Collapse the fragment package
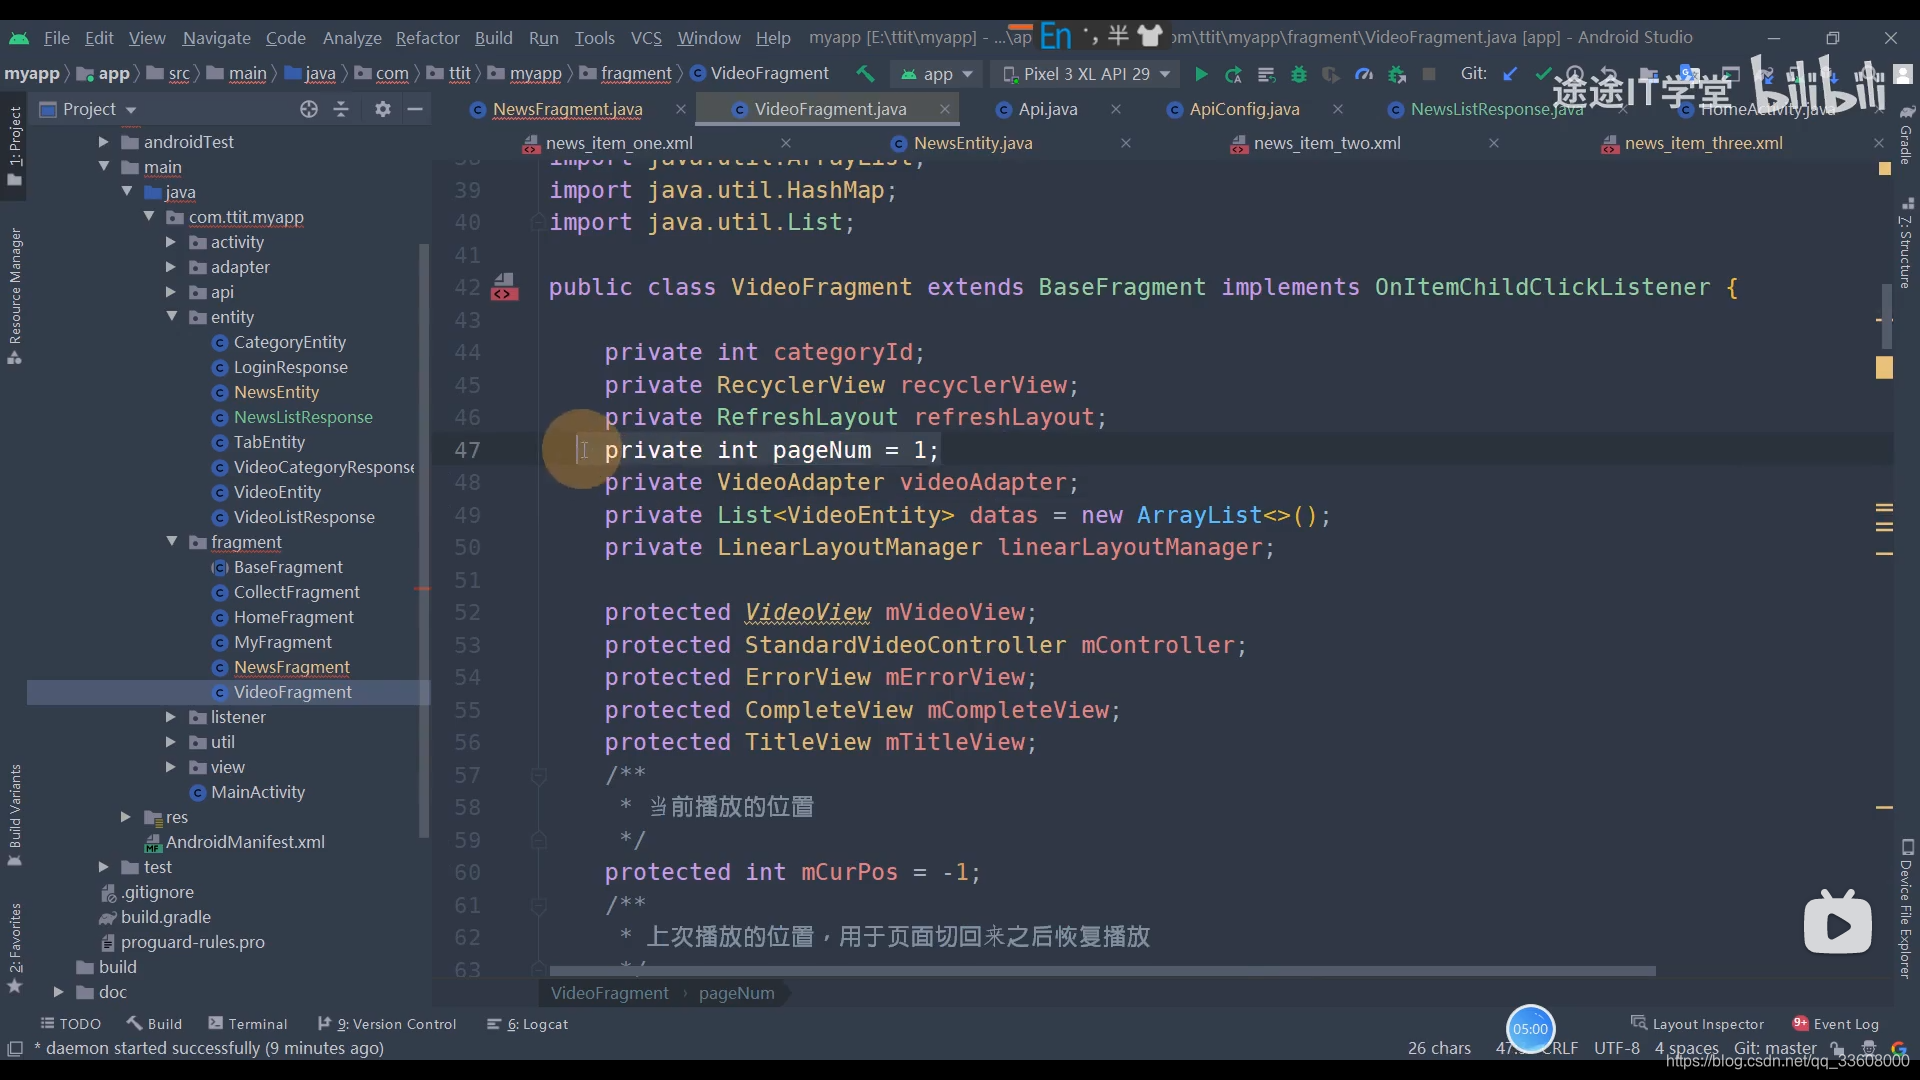The image size is (1920, 1080). tap(171, 542)
